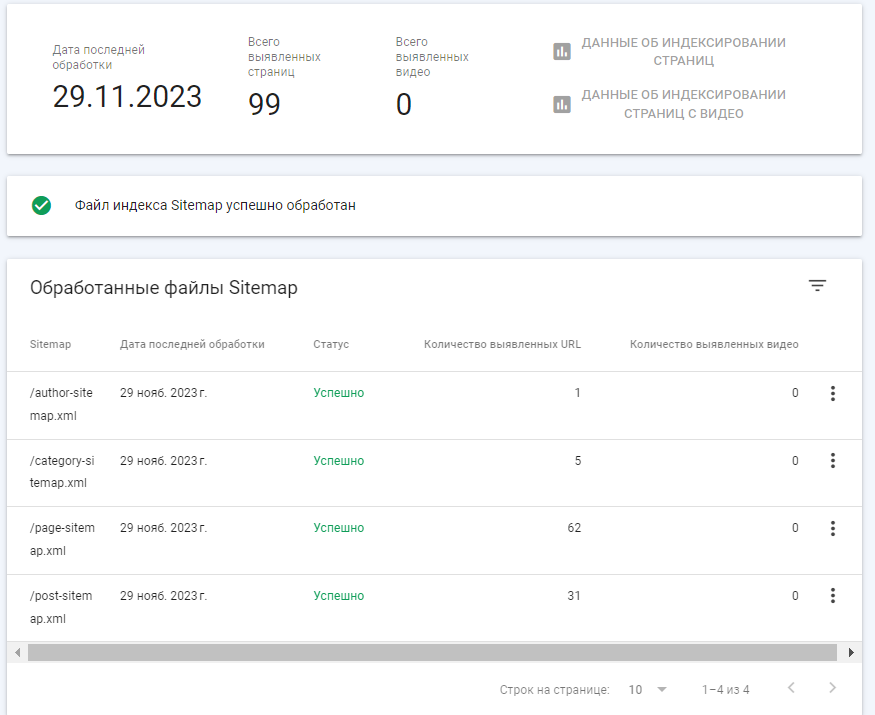
Task: Click the Строк на странице label
Action: pos(555,690)
